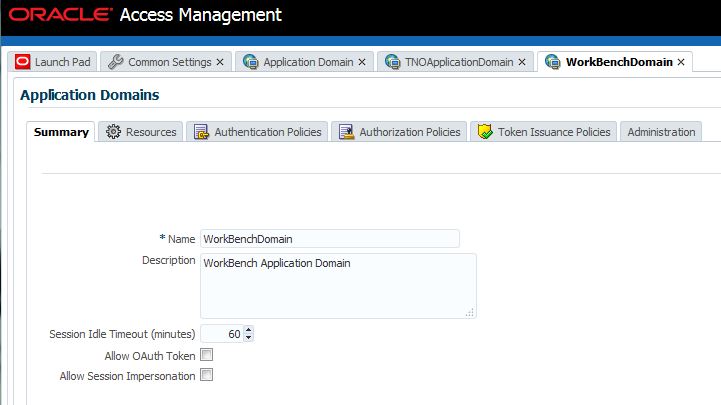Click the TNOApplicationDomain globe icon
Screen dimensions: 721x405
point(392,62)
